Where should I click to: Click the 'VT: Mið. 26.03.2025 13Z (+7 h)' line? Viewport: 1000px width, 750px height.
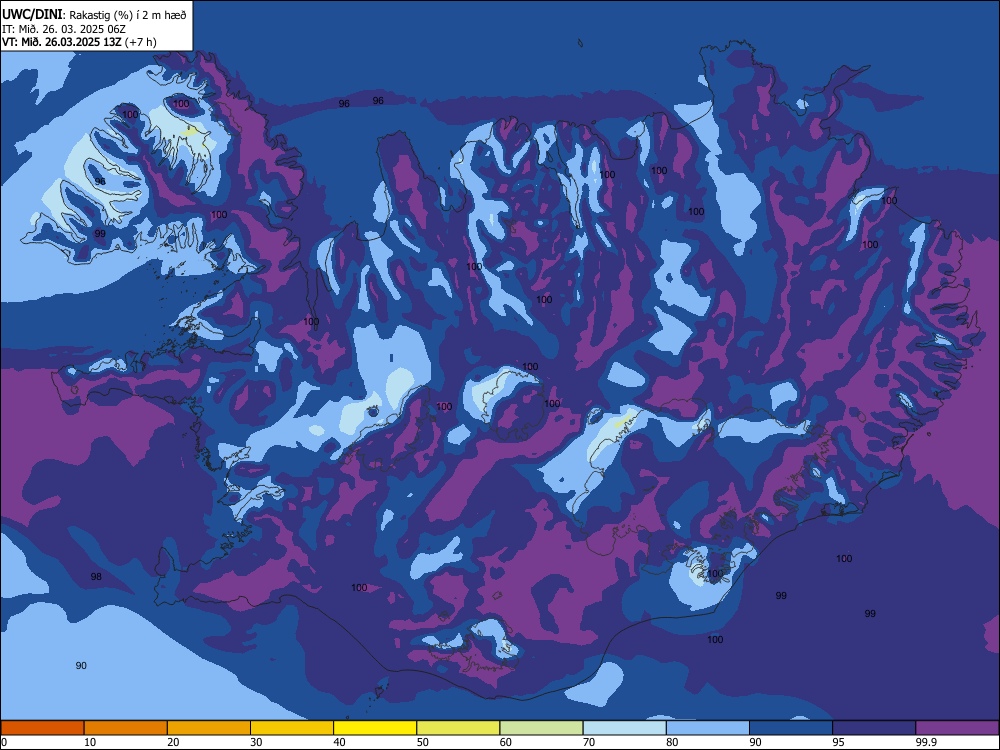tap(79, 42)
